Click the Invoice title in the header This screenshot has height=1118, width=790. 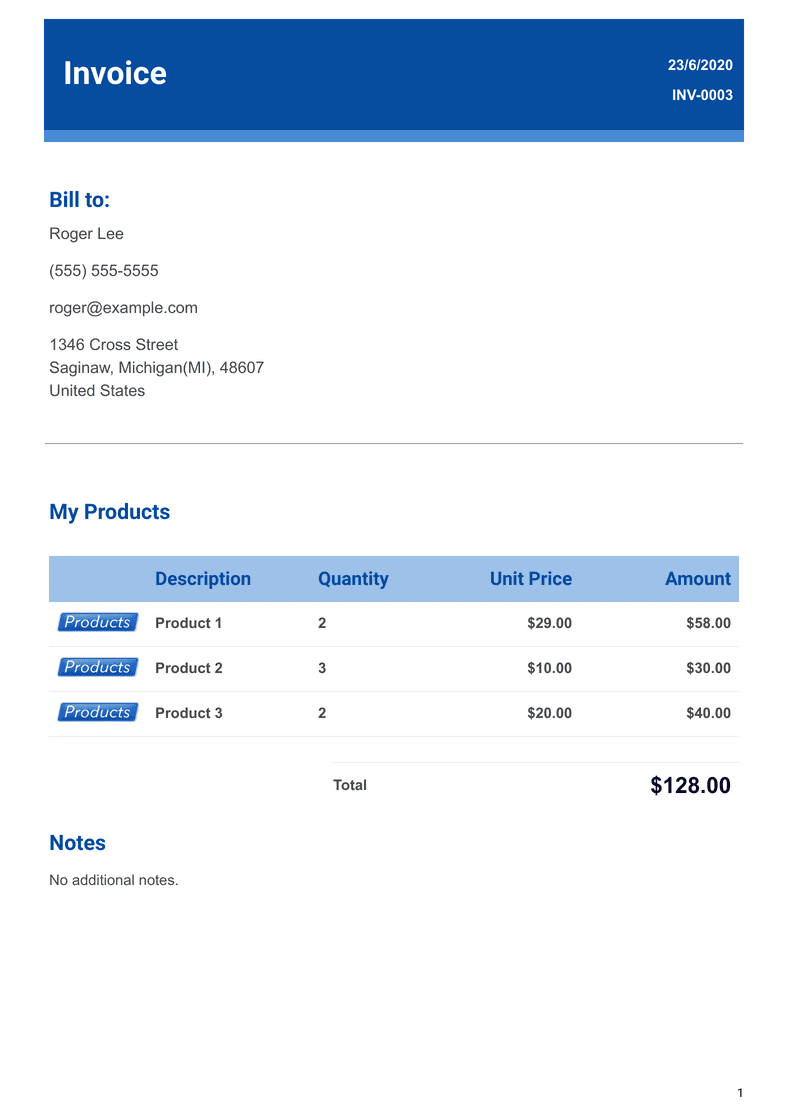click(115, 74)
